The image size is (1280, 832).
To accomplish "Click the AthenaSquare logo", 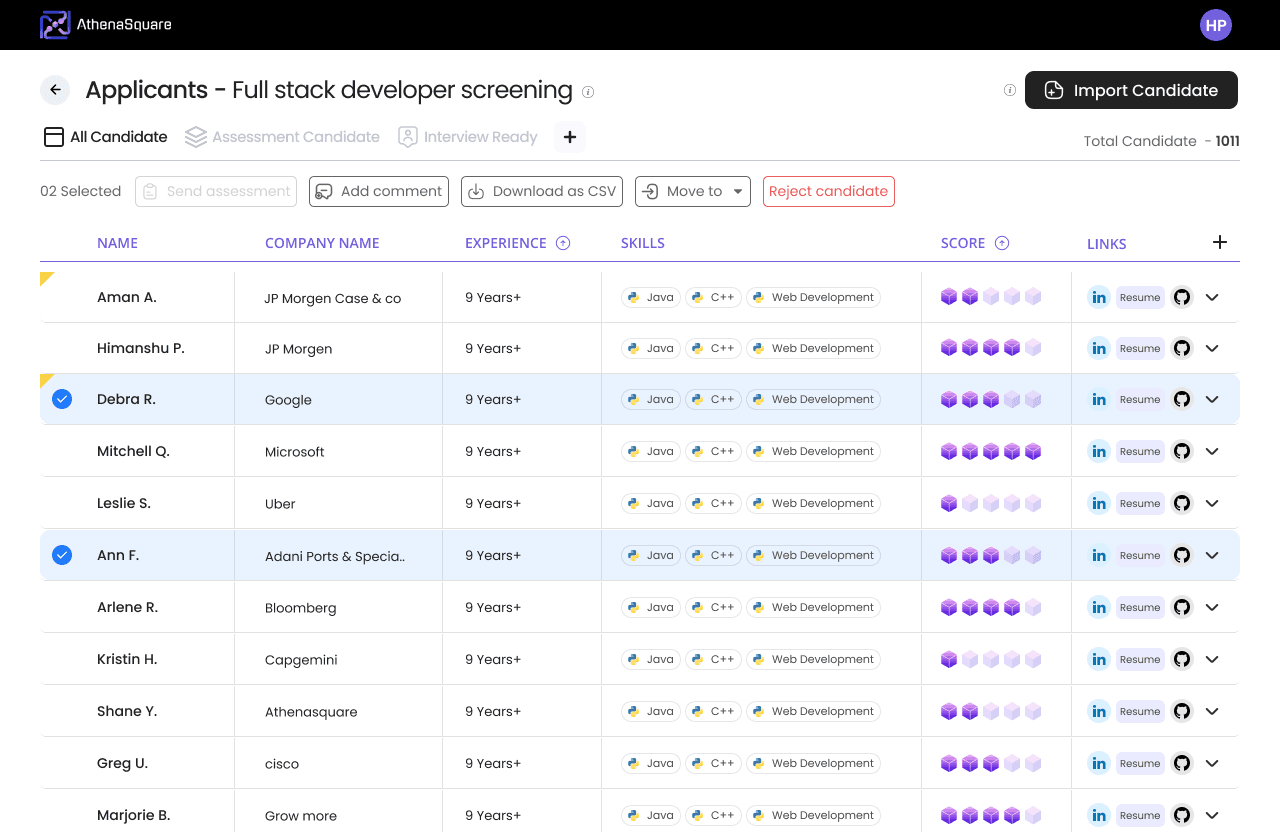I will (x=106, y=25).
